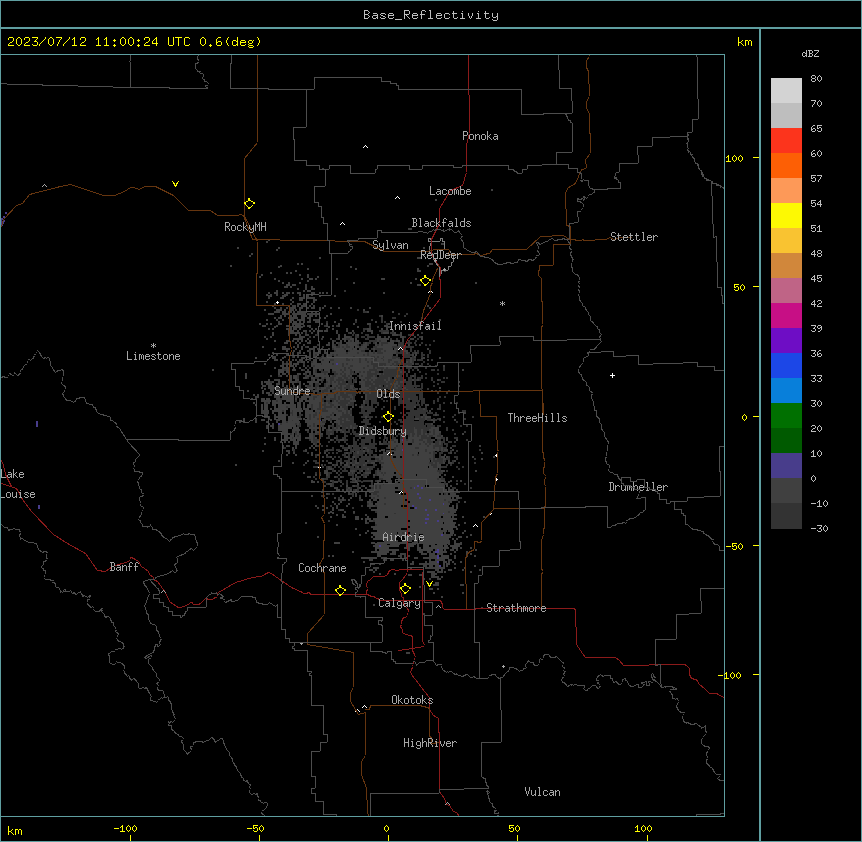Image resolution: width=862 pixels, height=842 pixels.
Task: Click the yellow diamond marker south of RedDeer
Action: (426, 281)
